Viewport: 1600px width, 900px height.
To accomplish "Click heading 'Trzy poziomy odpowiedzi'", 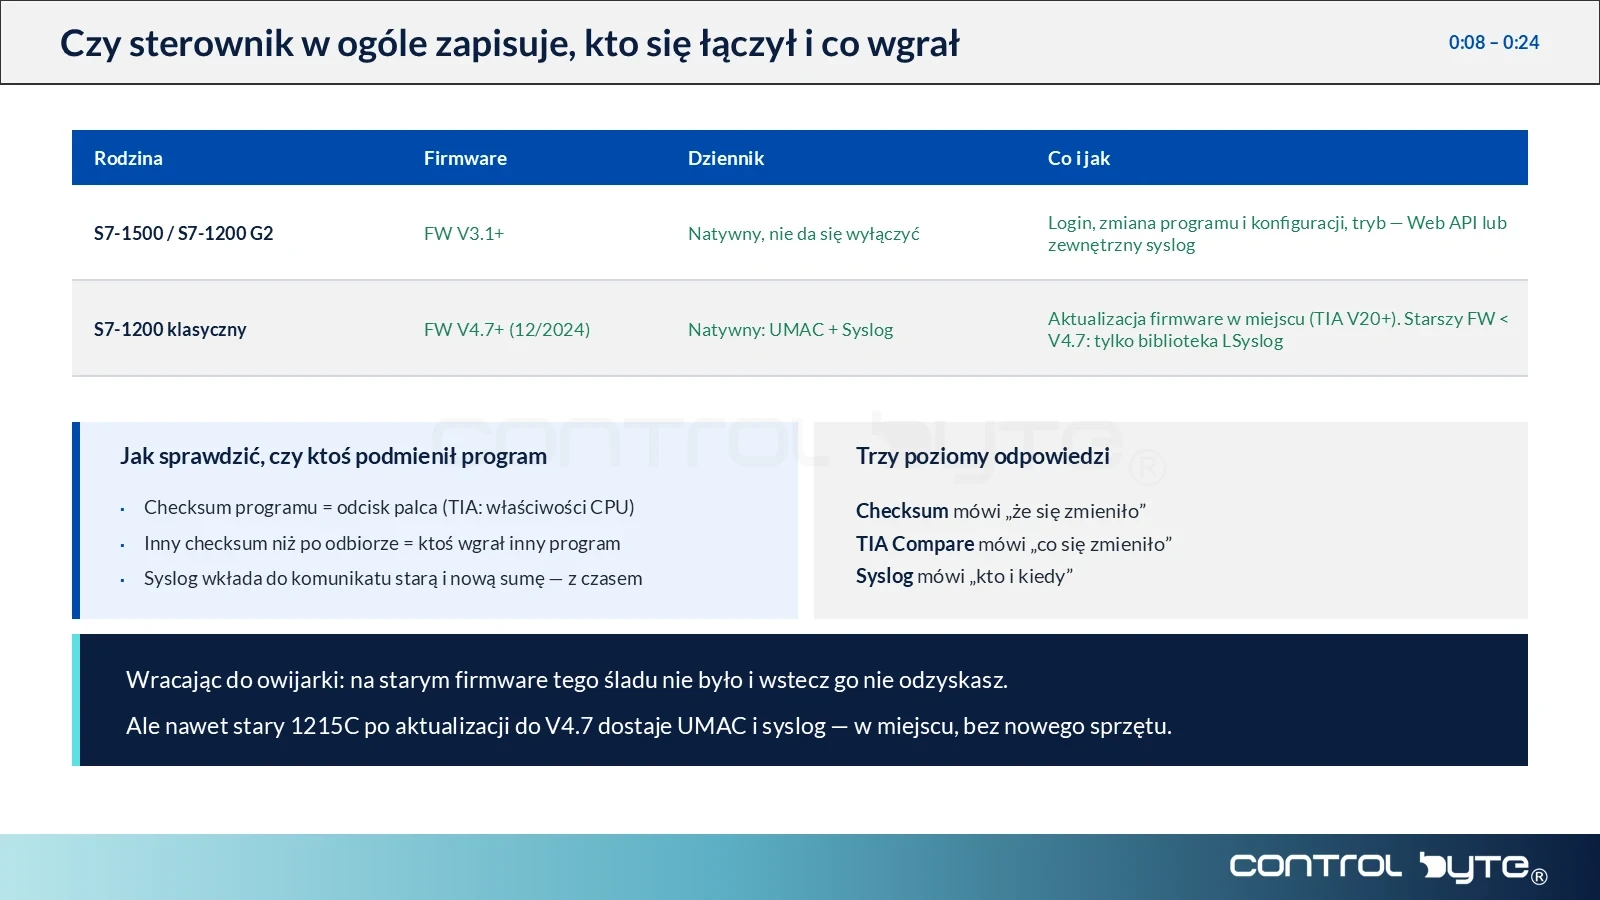I will point(983,456).
